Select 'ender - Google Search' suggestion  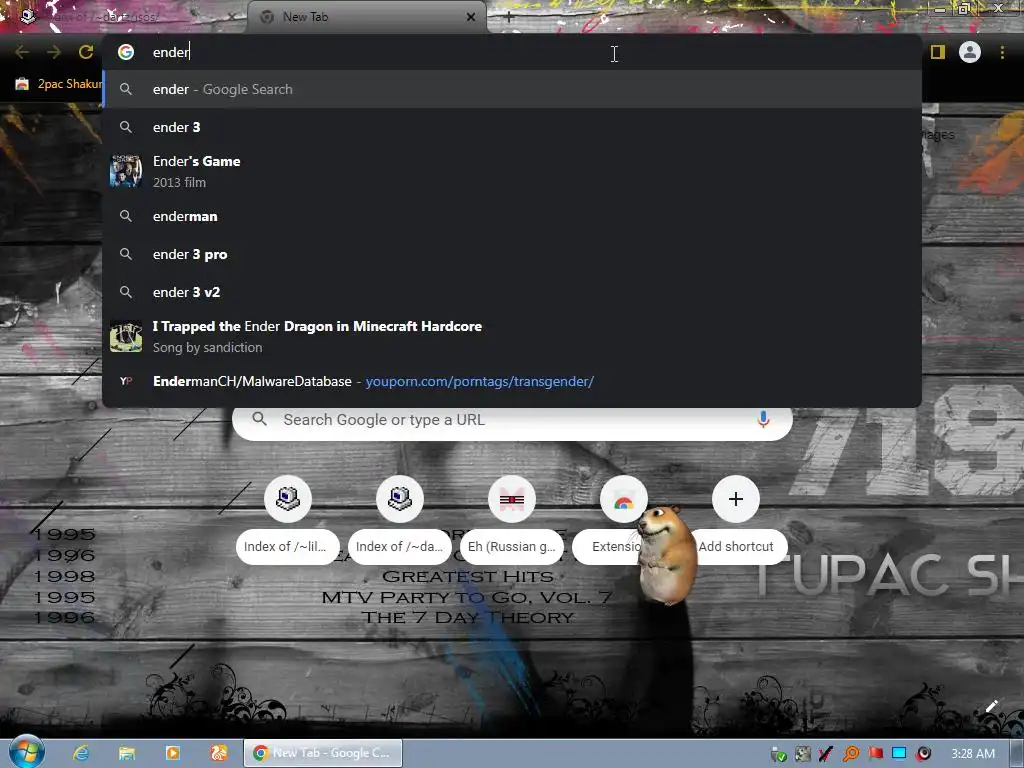point(511,89)
